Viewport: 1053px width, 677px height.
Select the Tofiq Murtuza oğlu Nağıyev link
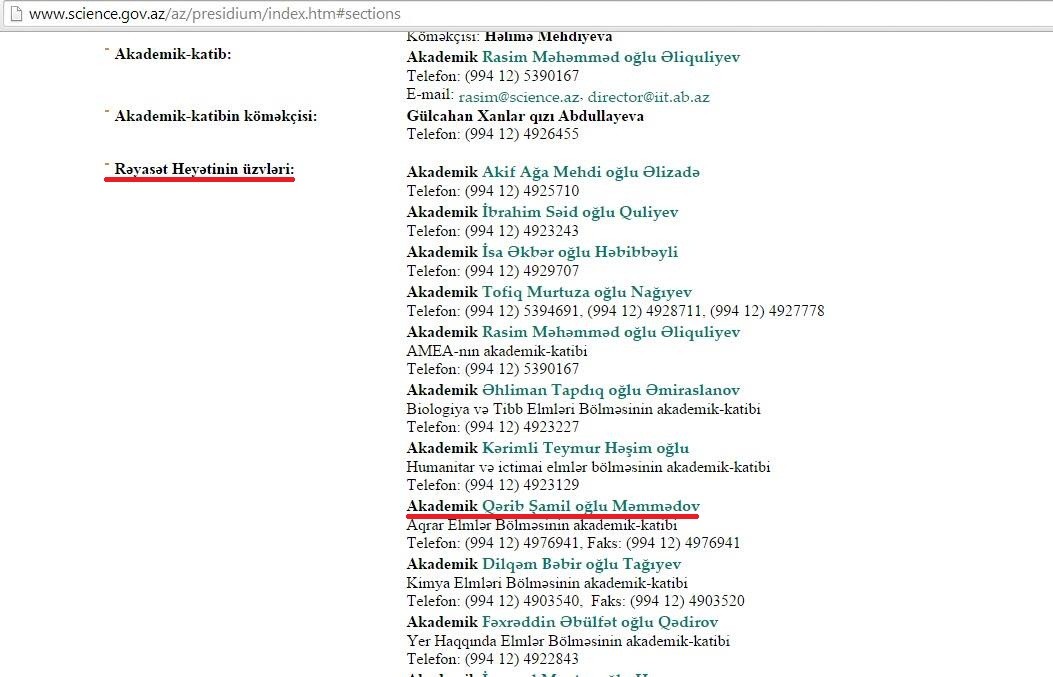pos(582,292)
